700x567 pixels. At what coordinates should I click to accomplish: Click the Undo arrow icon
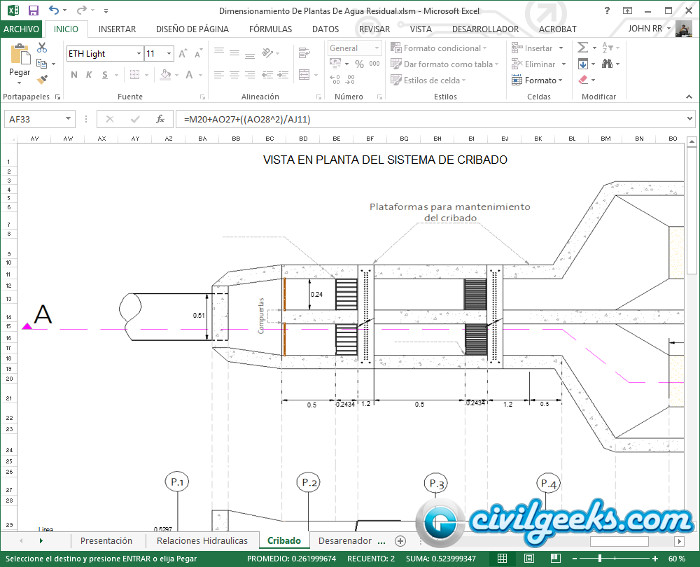click(53, 10)
